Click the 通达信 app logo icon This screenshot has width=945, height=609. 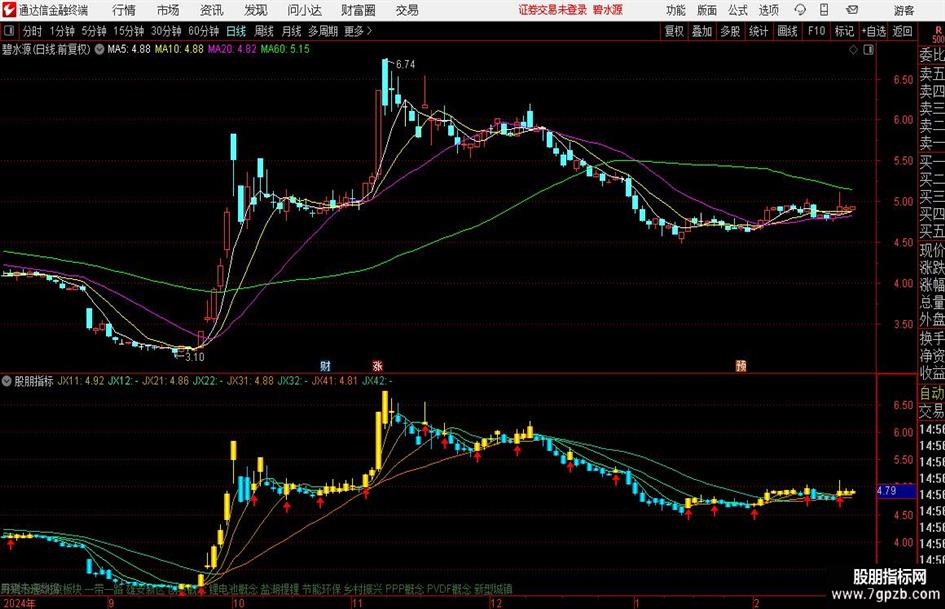click(x=8, y=10)
